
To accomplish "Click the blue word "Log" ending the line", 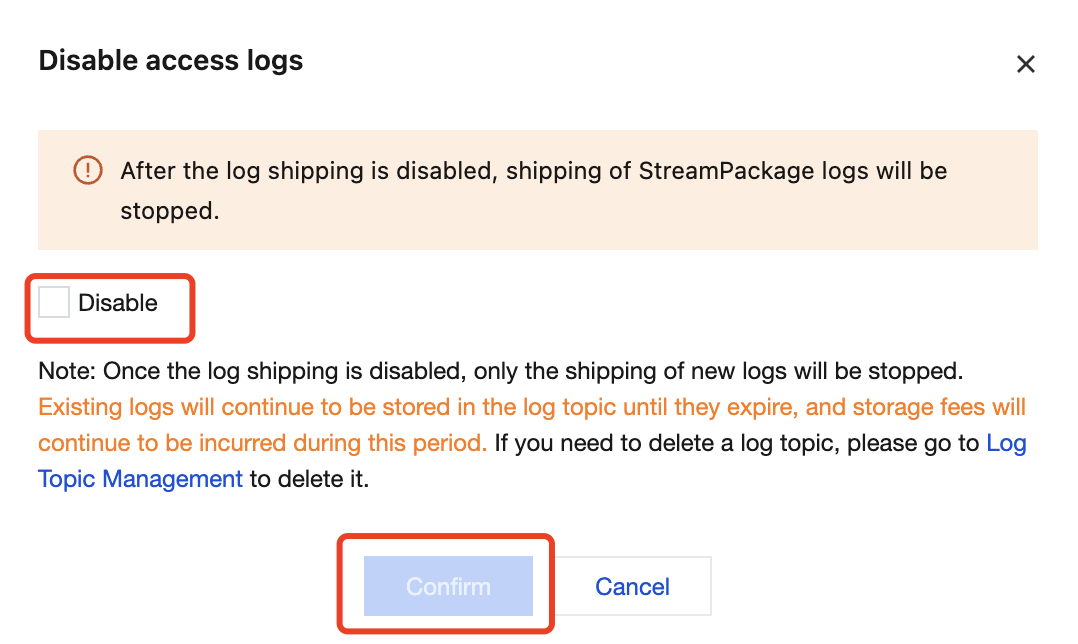I will pos(1006,444).
